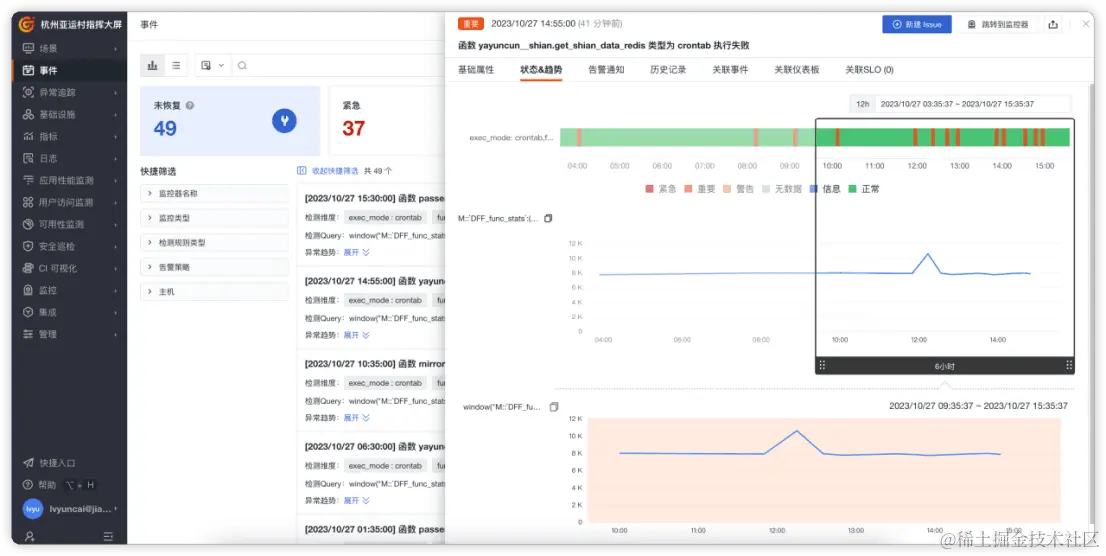Copy the M::`DFF_func_stats` query

click(x=548, y=219)
